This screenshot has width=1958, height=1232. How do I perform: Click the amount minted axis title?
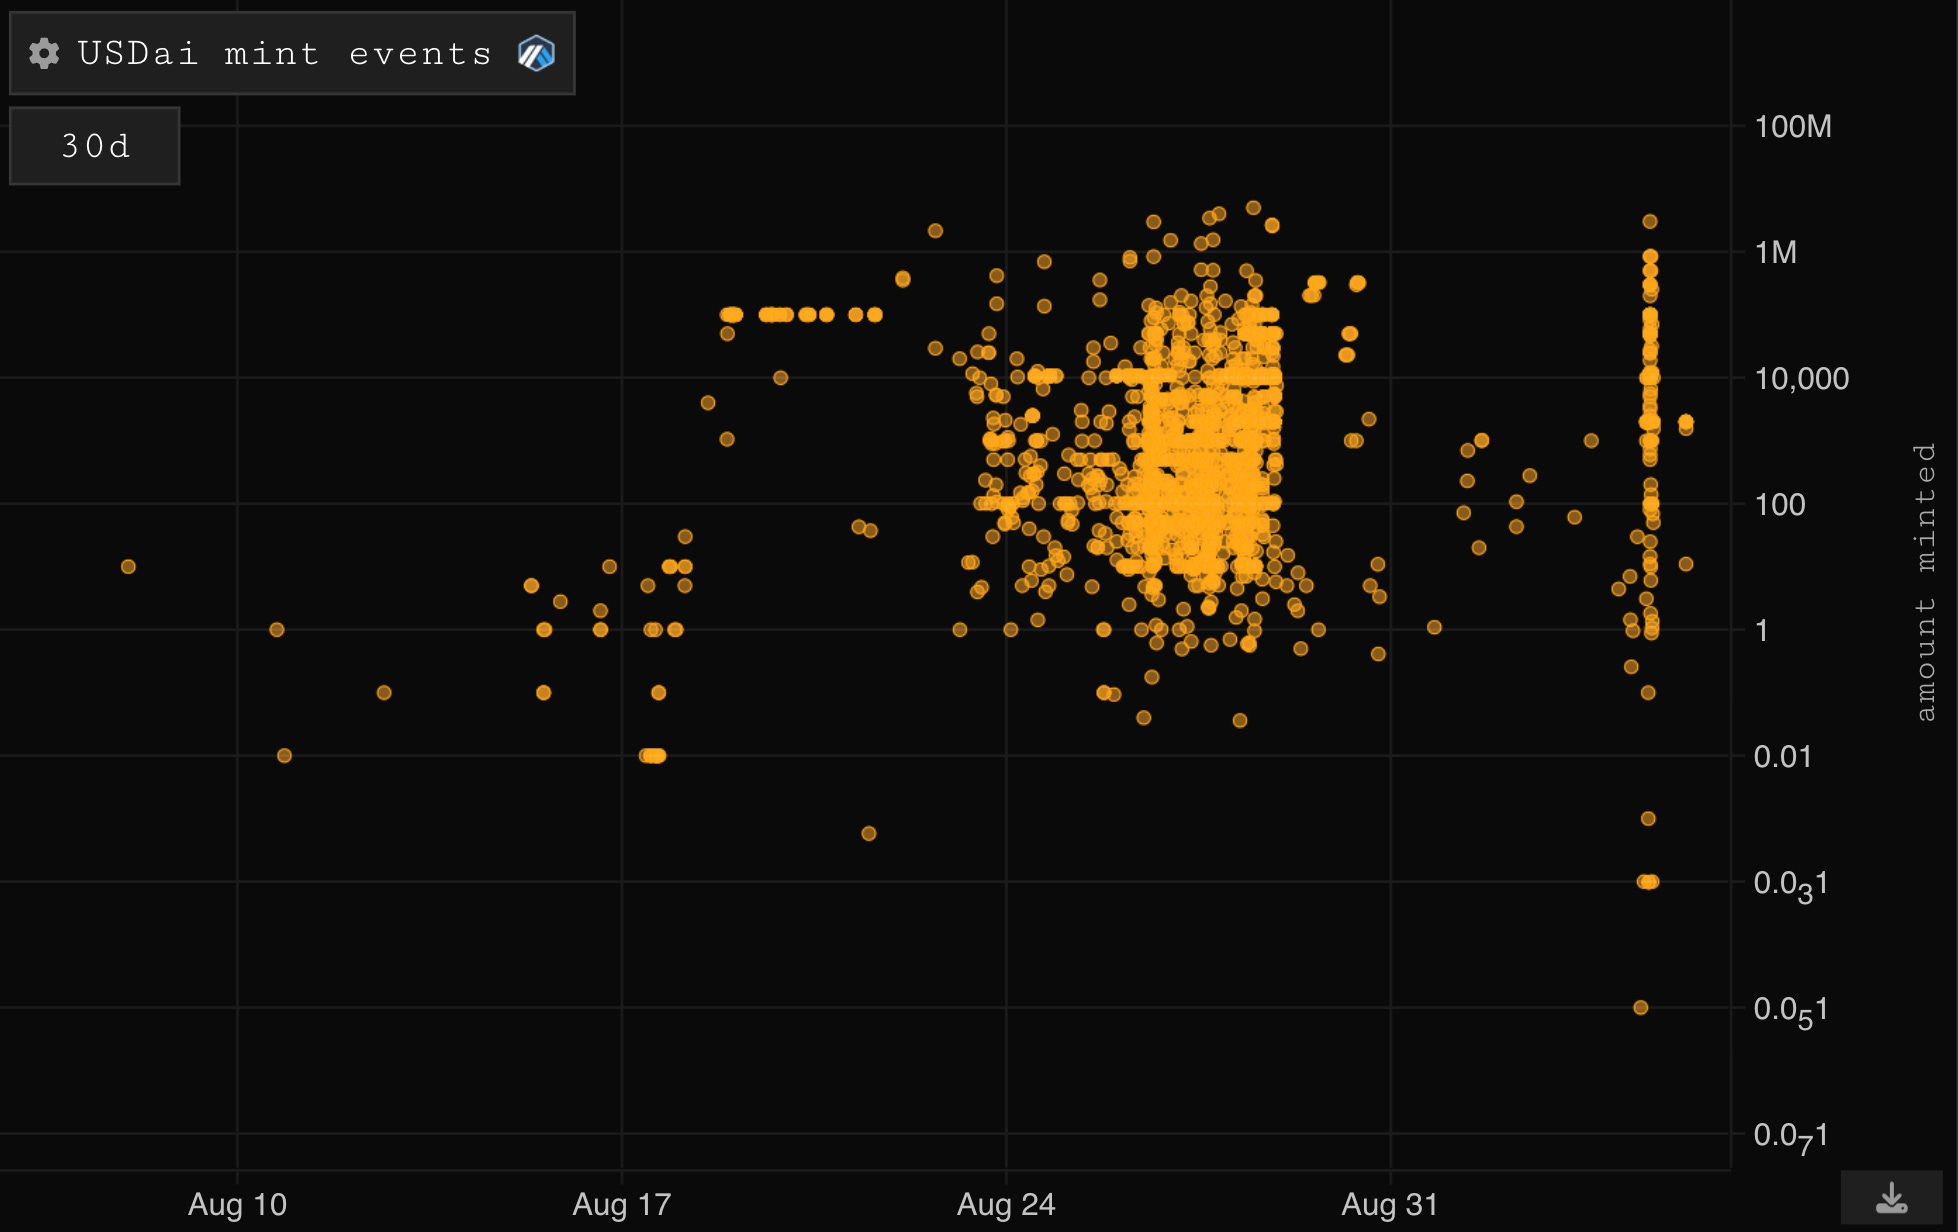point(1925,582)
